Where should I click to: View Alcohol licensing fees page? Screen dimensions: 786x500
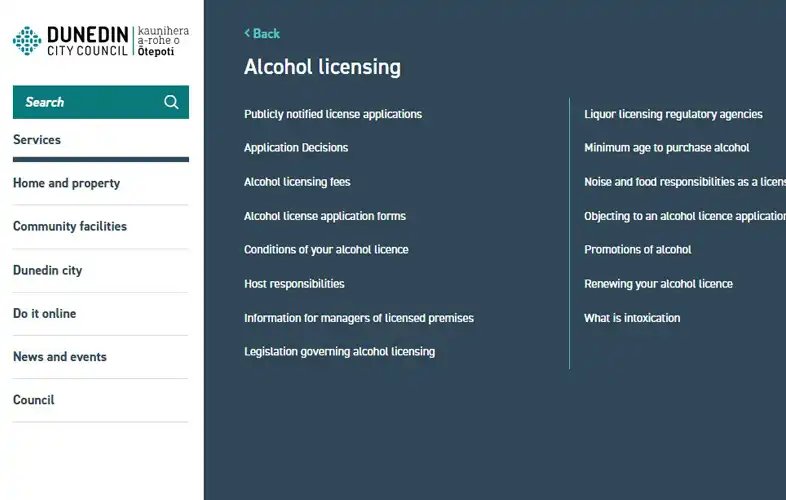coord(297,182)
